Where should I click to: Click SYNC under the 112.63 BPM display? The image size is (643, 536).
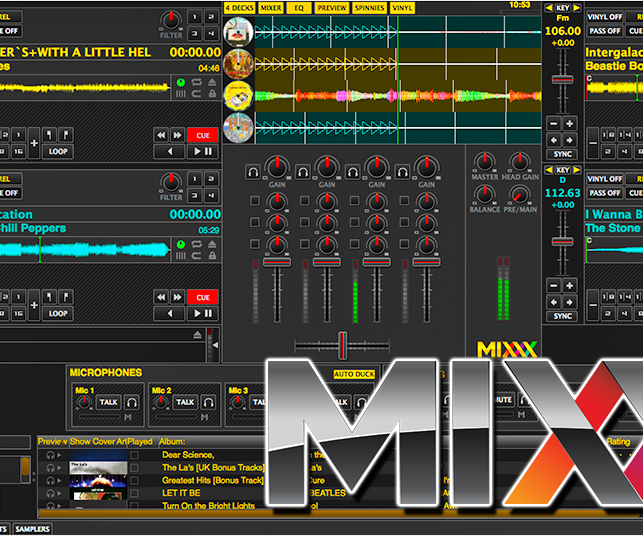[x=562, y=316]
